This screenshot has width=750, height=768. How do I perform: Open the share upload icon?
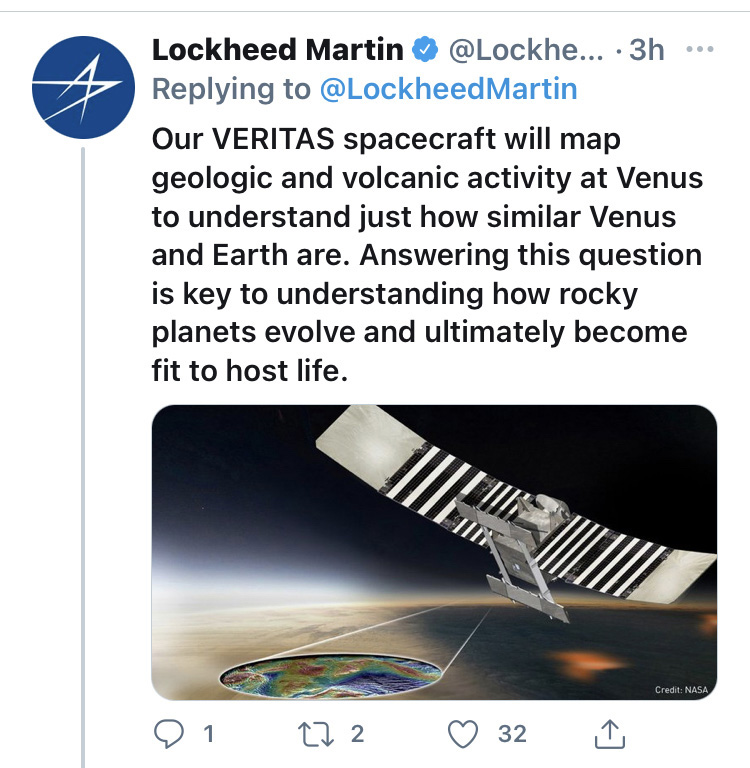[610, 733]
